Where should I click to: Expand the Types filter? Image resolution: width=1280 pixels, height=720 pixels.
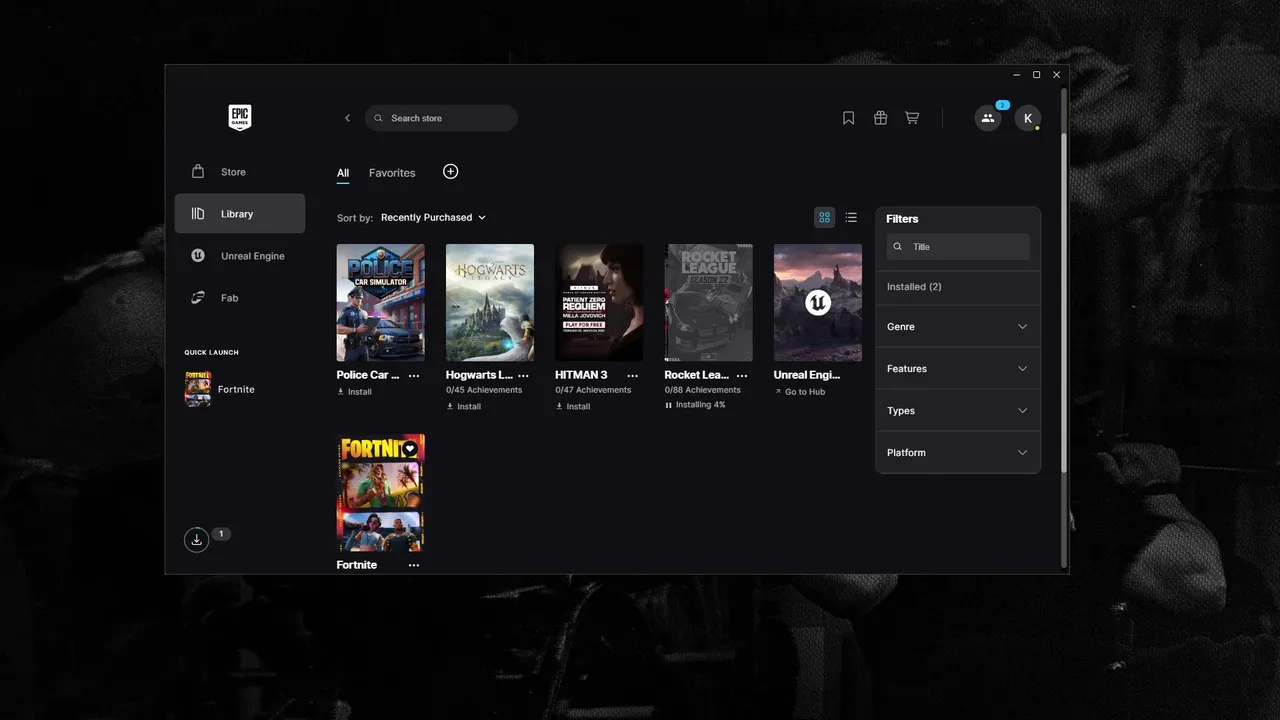coord(958,411)
